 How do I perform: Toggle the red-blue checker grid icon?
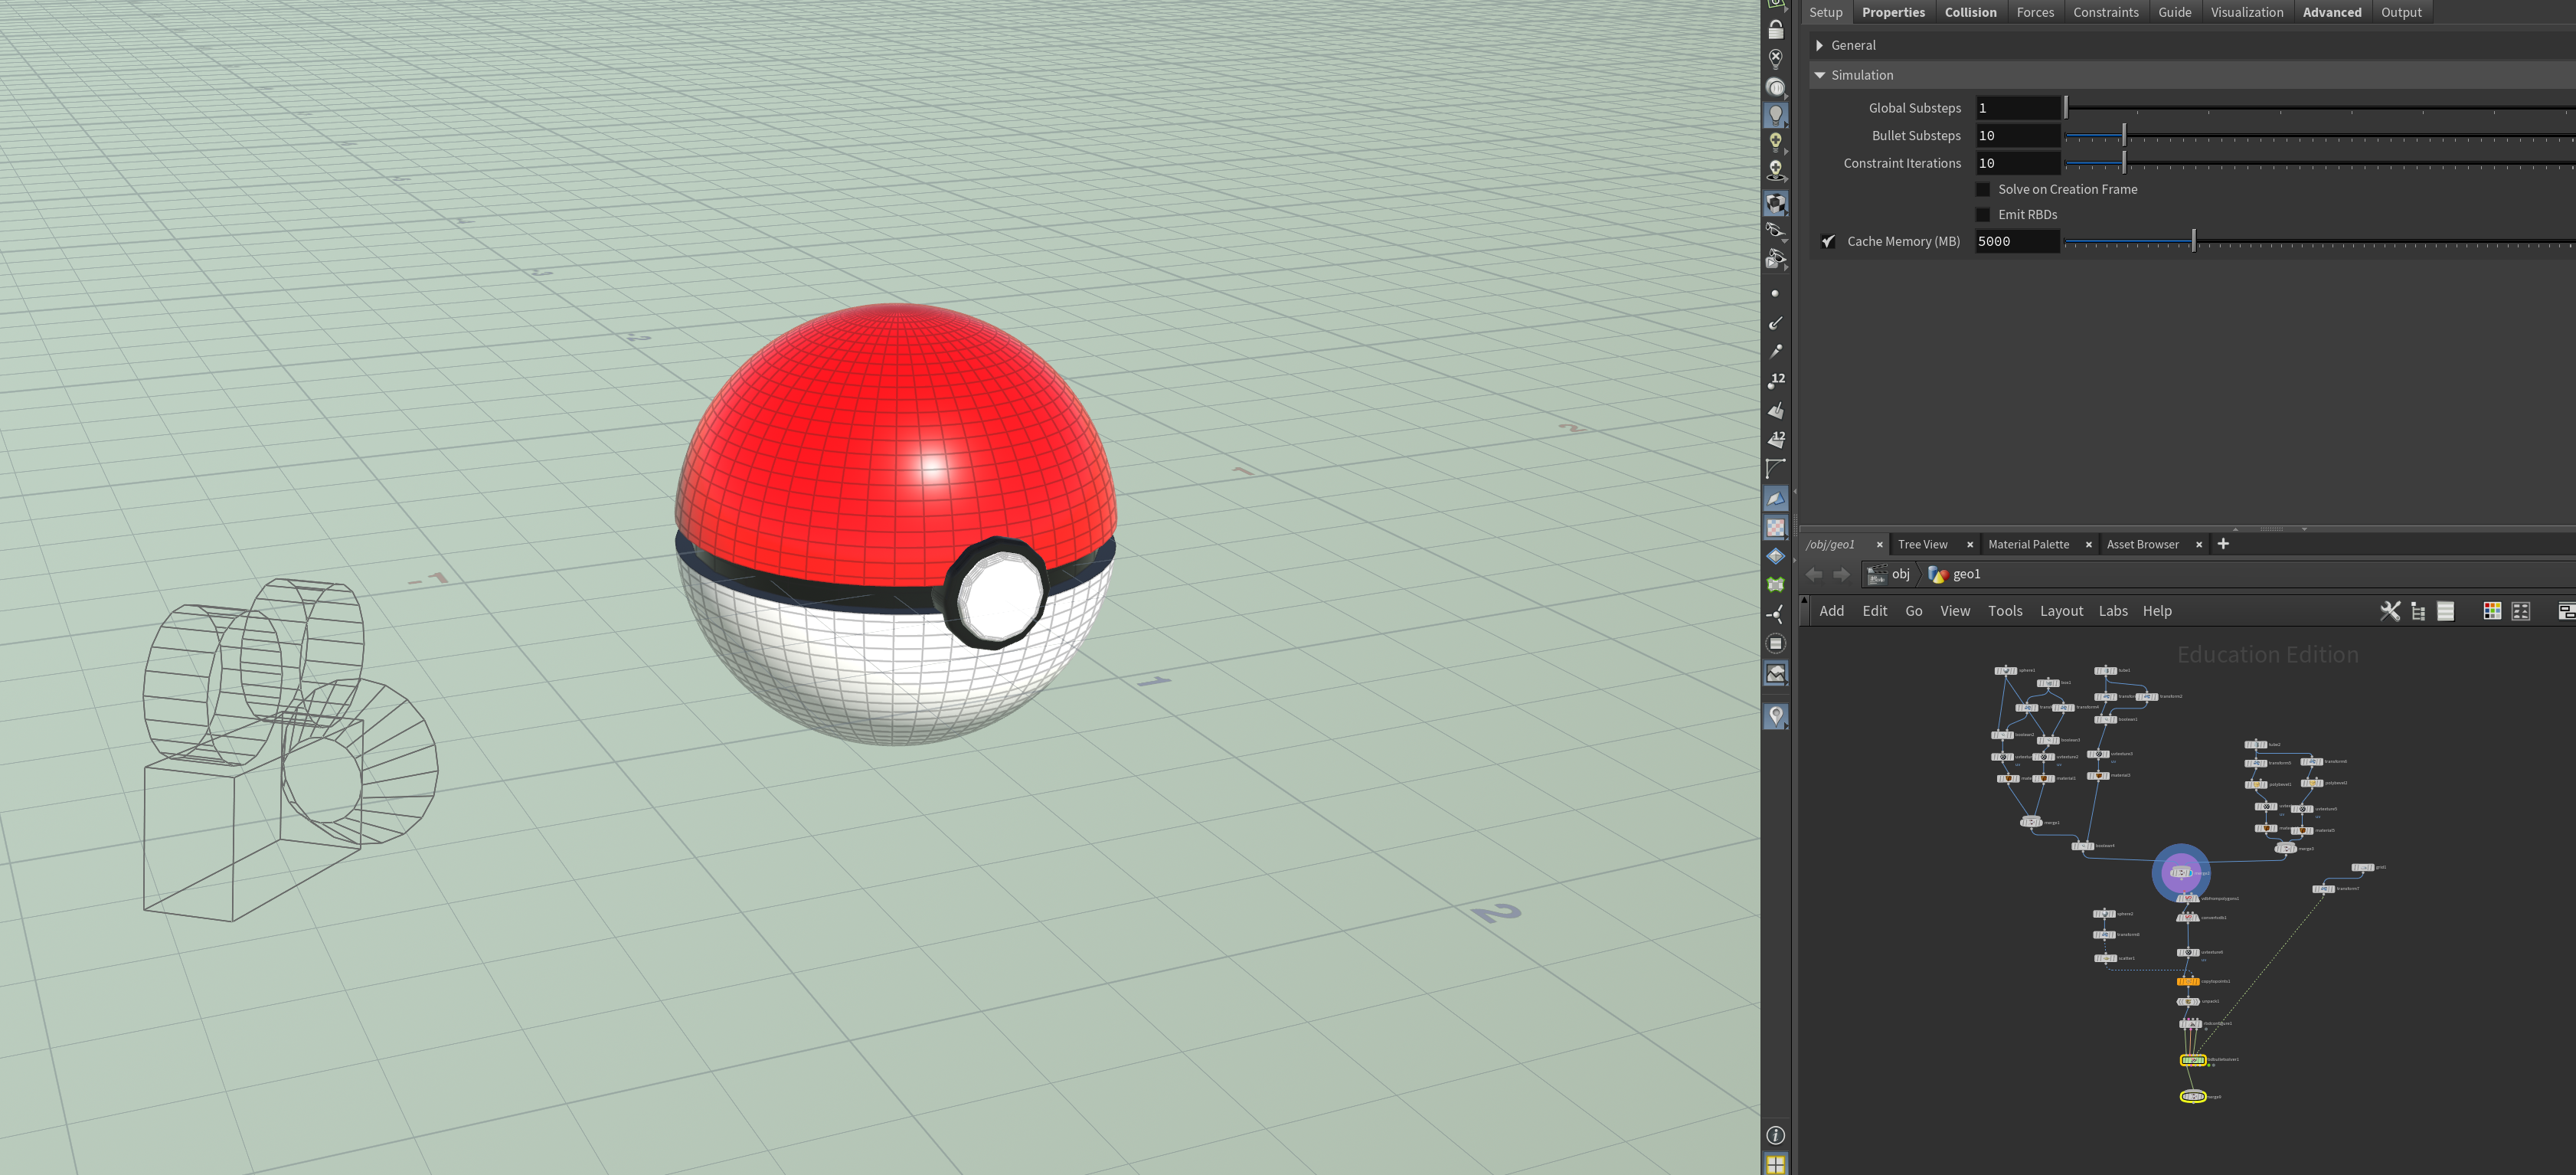click(1775, 527)
